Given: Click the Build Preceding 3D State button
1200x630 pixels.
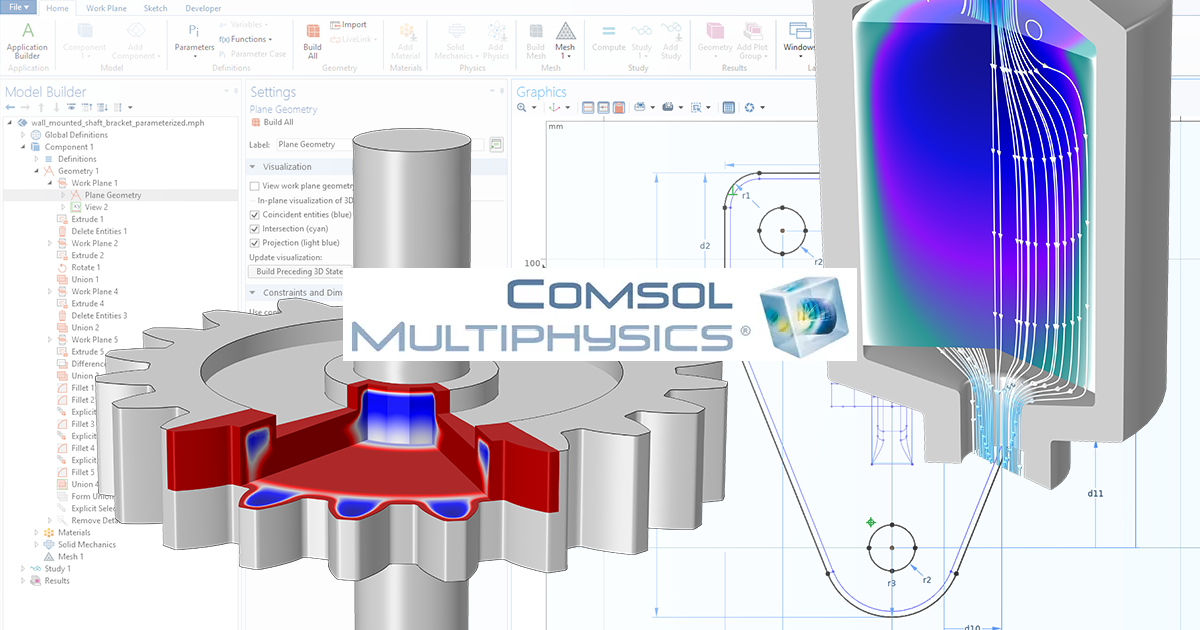Looking at the screenshot, I should point(300,271).
